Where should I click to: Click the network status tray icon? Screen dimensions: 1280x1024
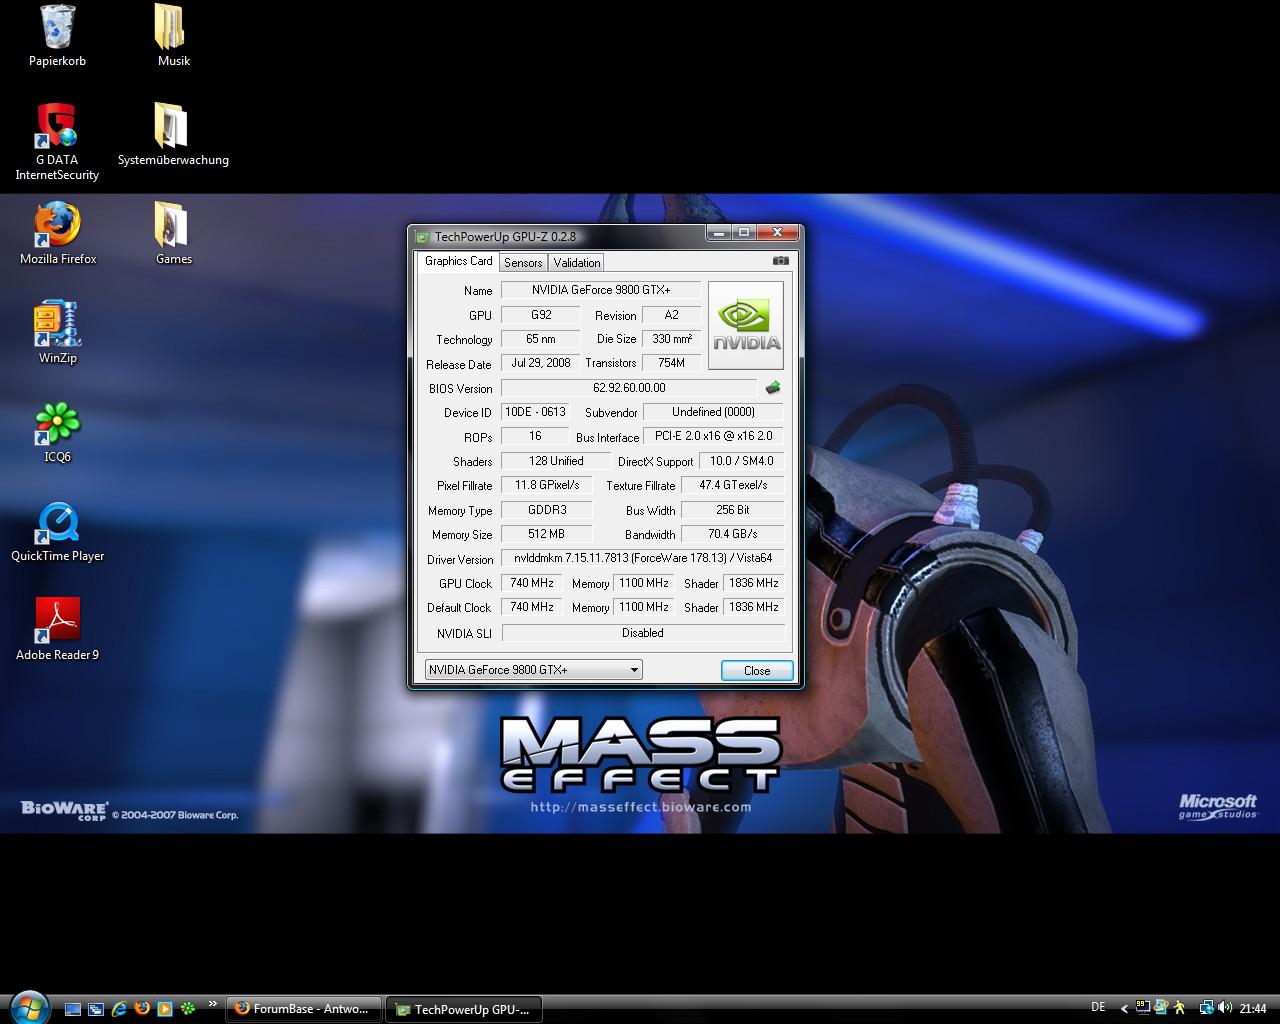1206,1008
